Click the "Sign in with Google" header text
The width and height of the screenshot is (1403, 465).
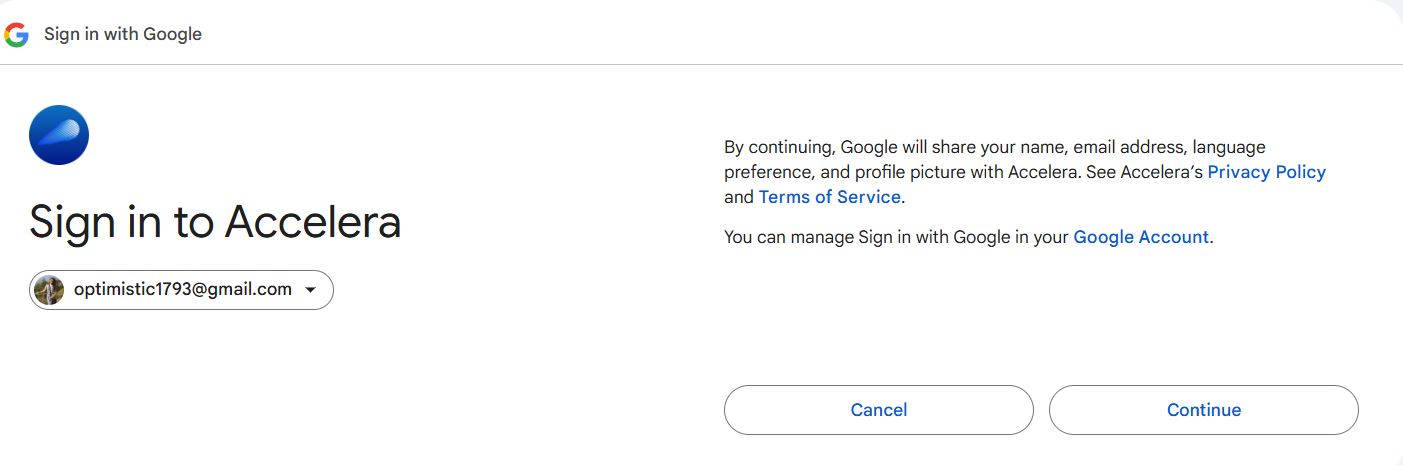[x=123, y=34]
